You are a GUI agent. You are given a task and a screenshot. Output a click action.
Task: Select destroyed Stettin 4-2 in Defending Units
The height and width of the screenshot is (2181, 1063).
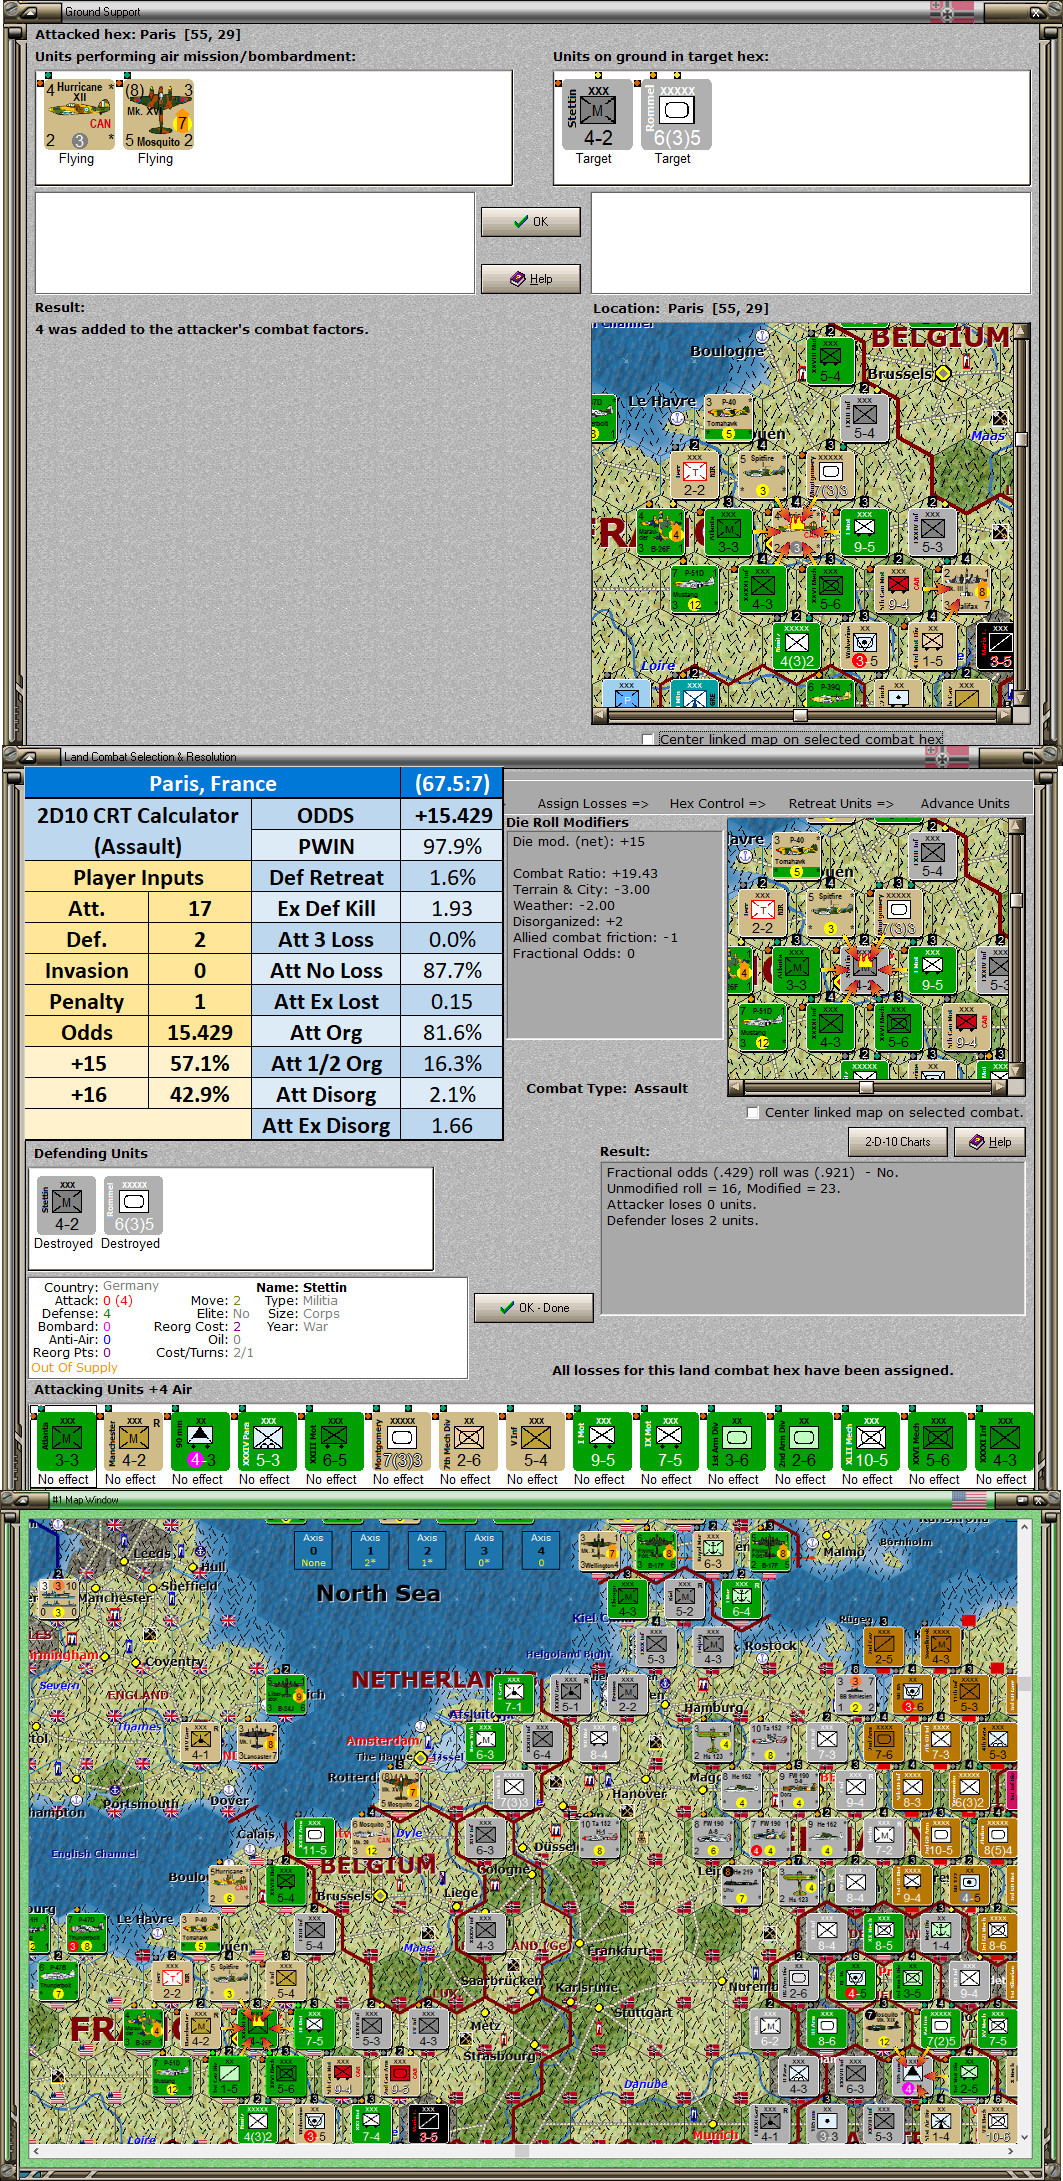click(x=67, y=1206)
